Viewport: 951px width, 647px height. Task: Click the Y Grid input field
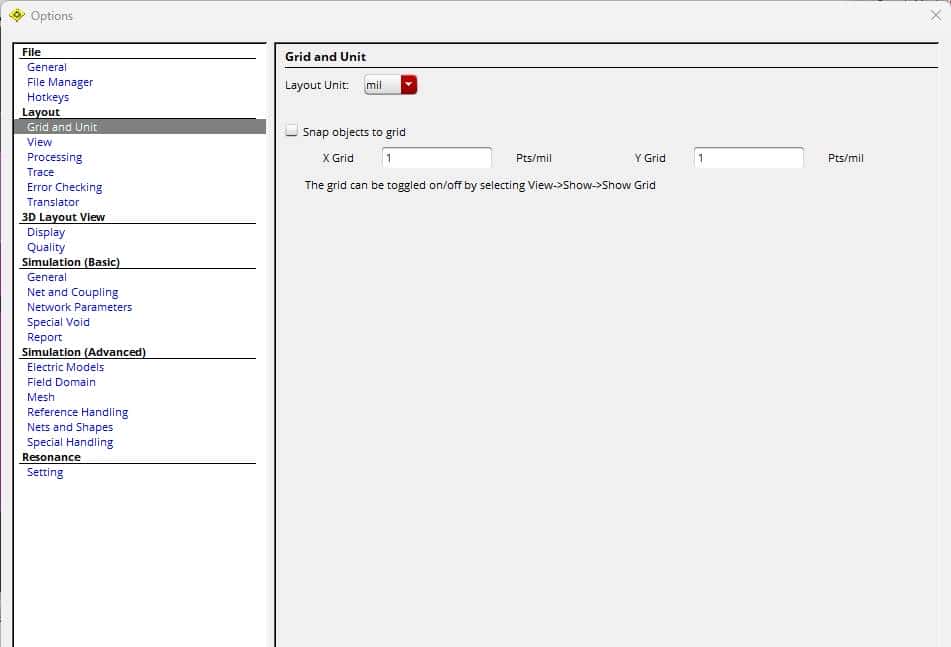coord(748,158)
